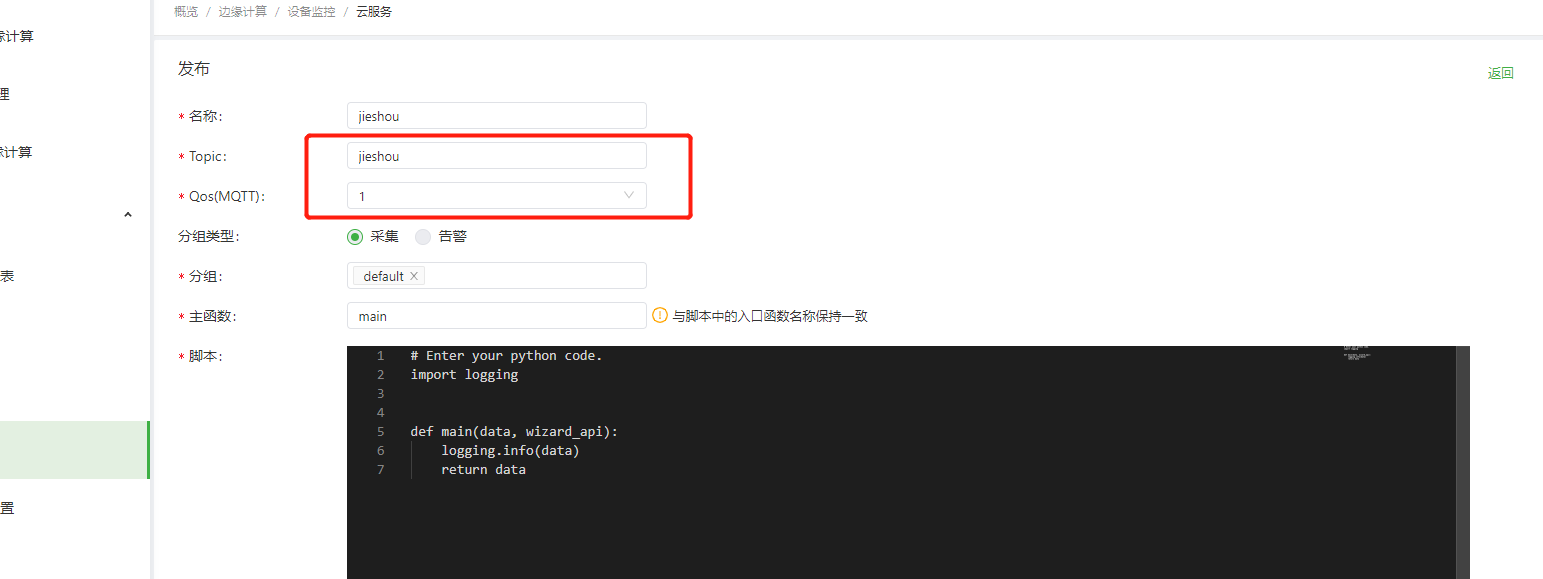Click into the Topic text field
Screen dimensions: 1543x579
point(496,156)
